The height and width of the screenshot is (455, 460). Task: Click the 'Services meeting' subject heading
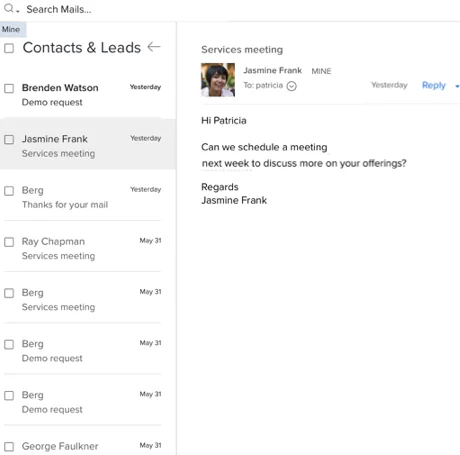[242, 50]
